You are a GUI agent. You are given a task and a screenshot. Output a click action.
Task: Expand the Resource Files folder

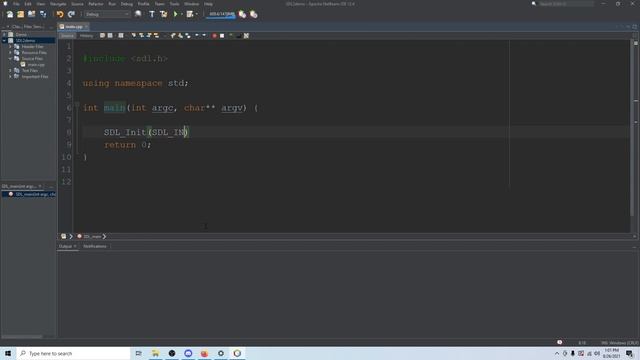[x=10, y=53]
